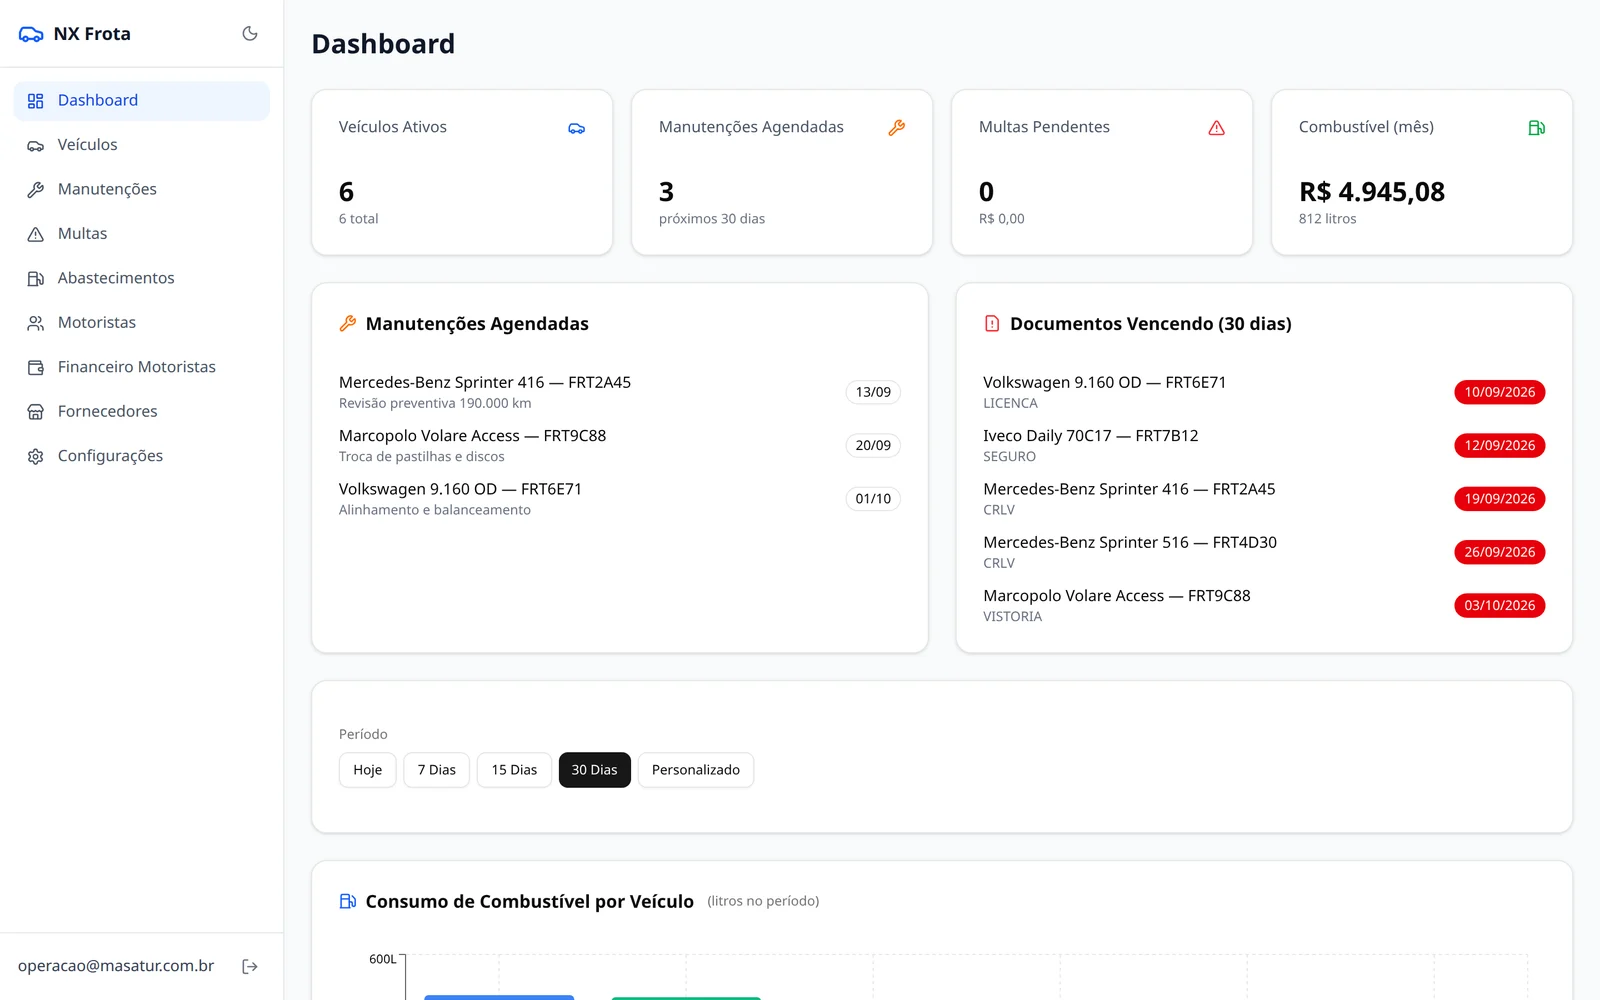Click document row Iveco Daily 70C17 — FRT7B12

pyautogui.click(x=1264, y=445)
